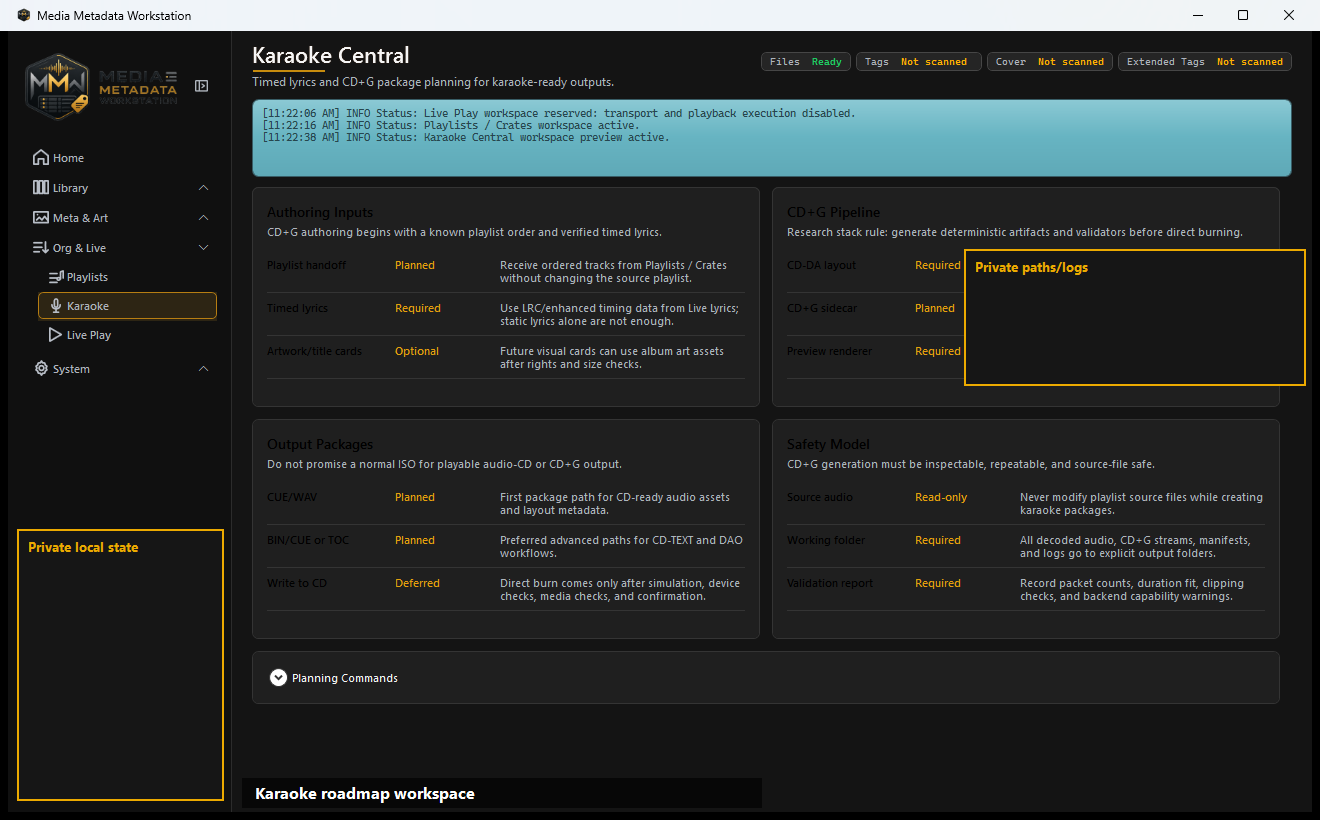This screenshot has width=1320, height=820.
Task: Click the Timed lyrics row label
Action: [x=297, y=308]
